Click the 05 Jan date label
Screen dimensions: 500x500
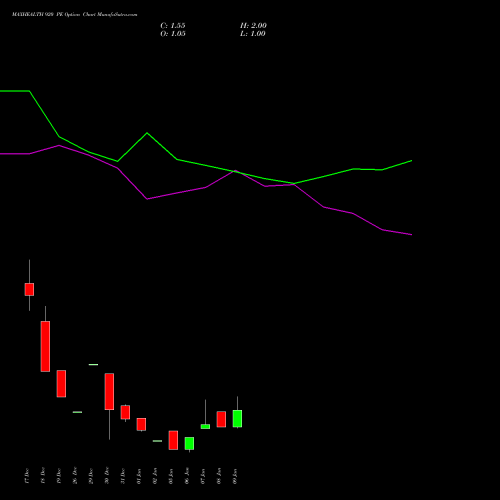coord(171,476)
